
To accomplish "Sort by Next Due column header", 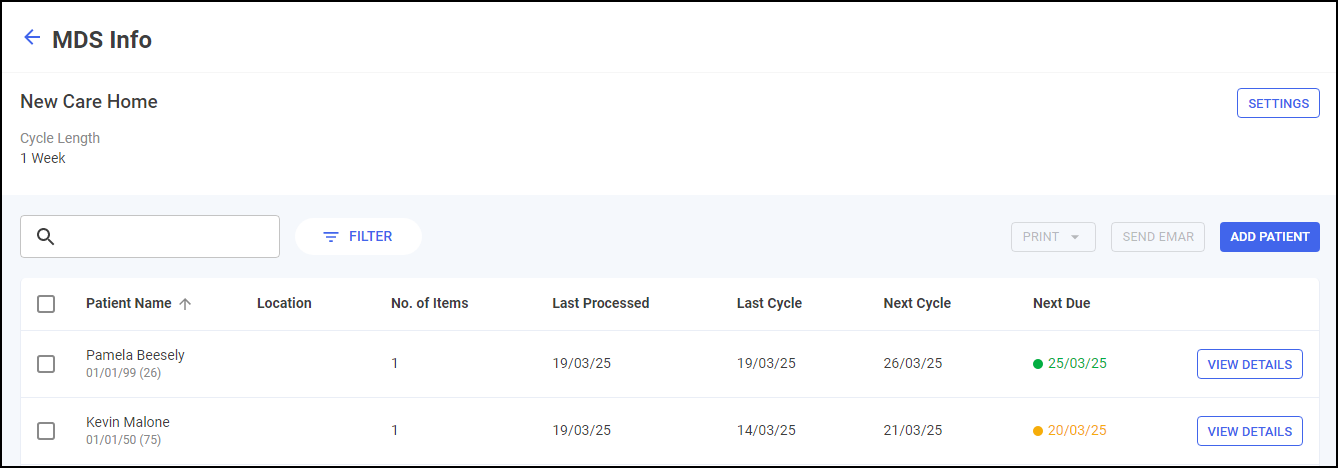I will [x=1061, y=303].
